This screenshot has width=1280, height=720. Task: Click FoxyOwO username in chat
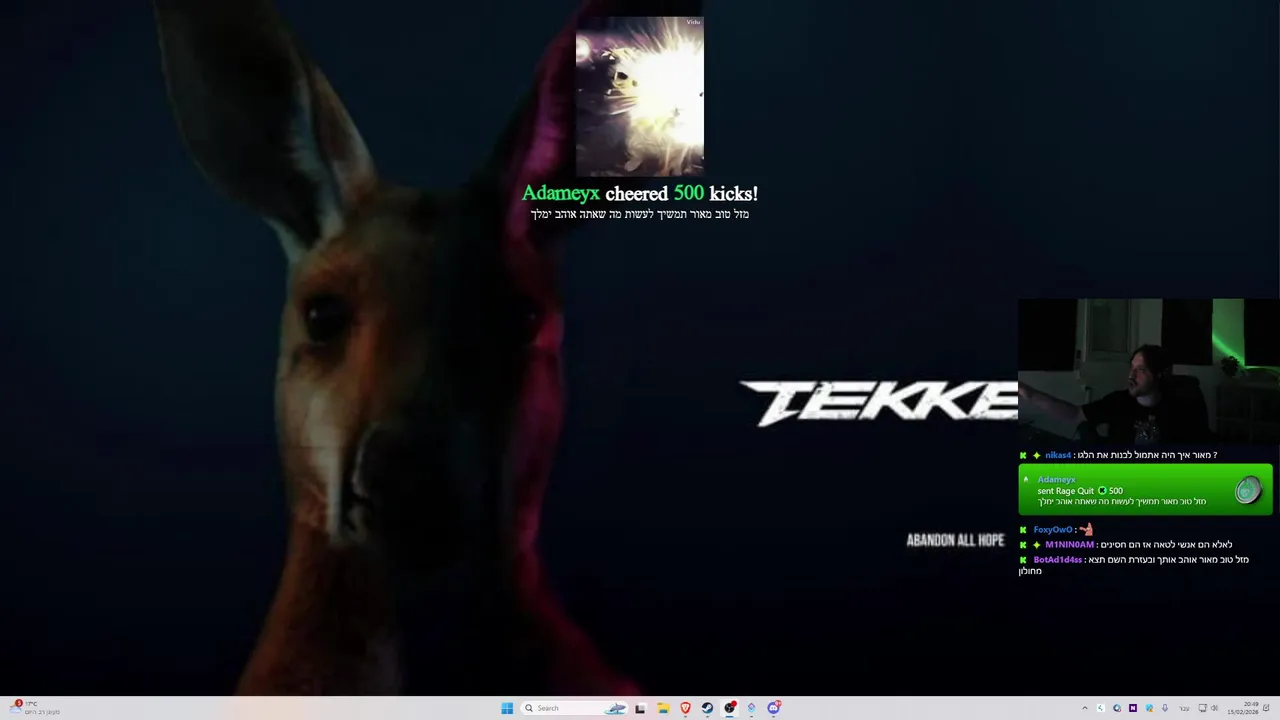point(1053,530)
